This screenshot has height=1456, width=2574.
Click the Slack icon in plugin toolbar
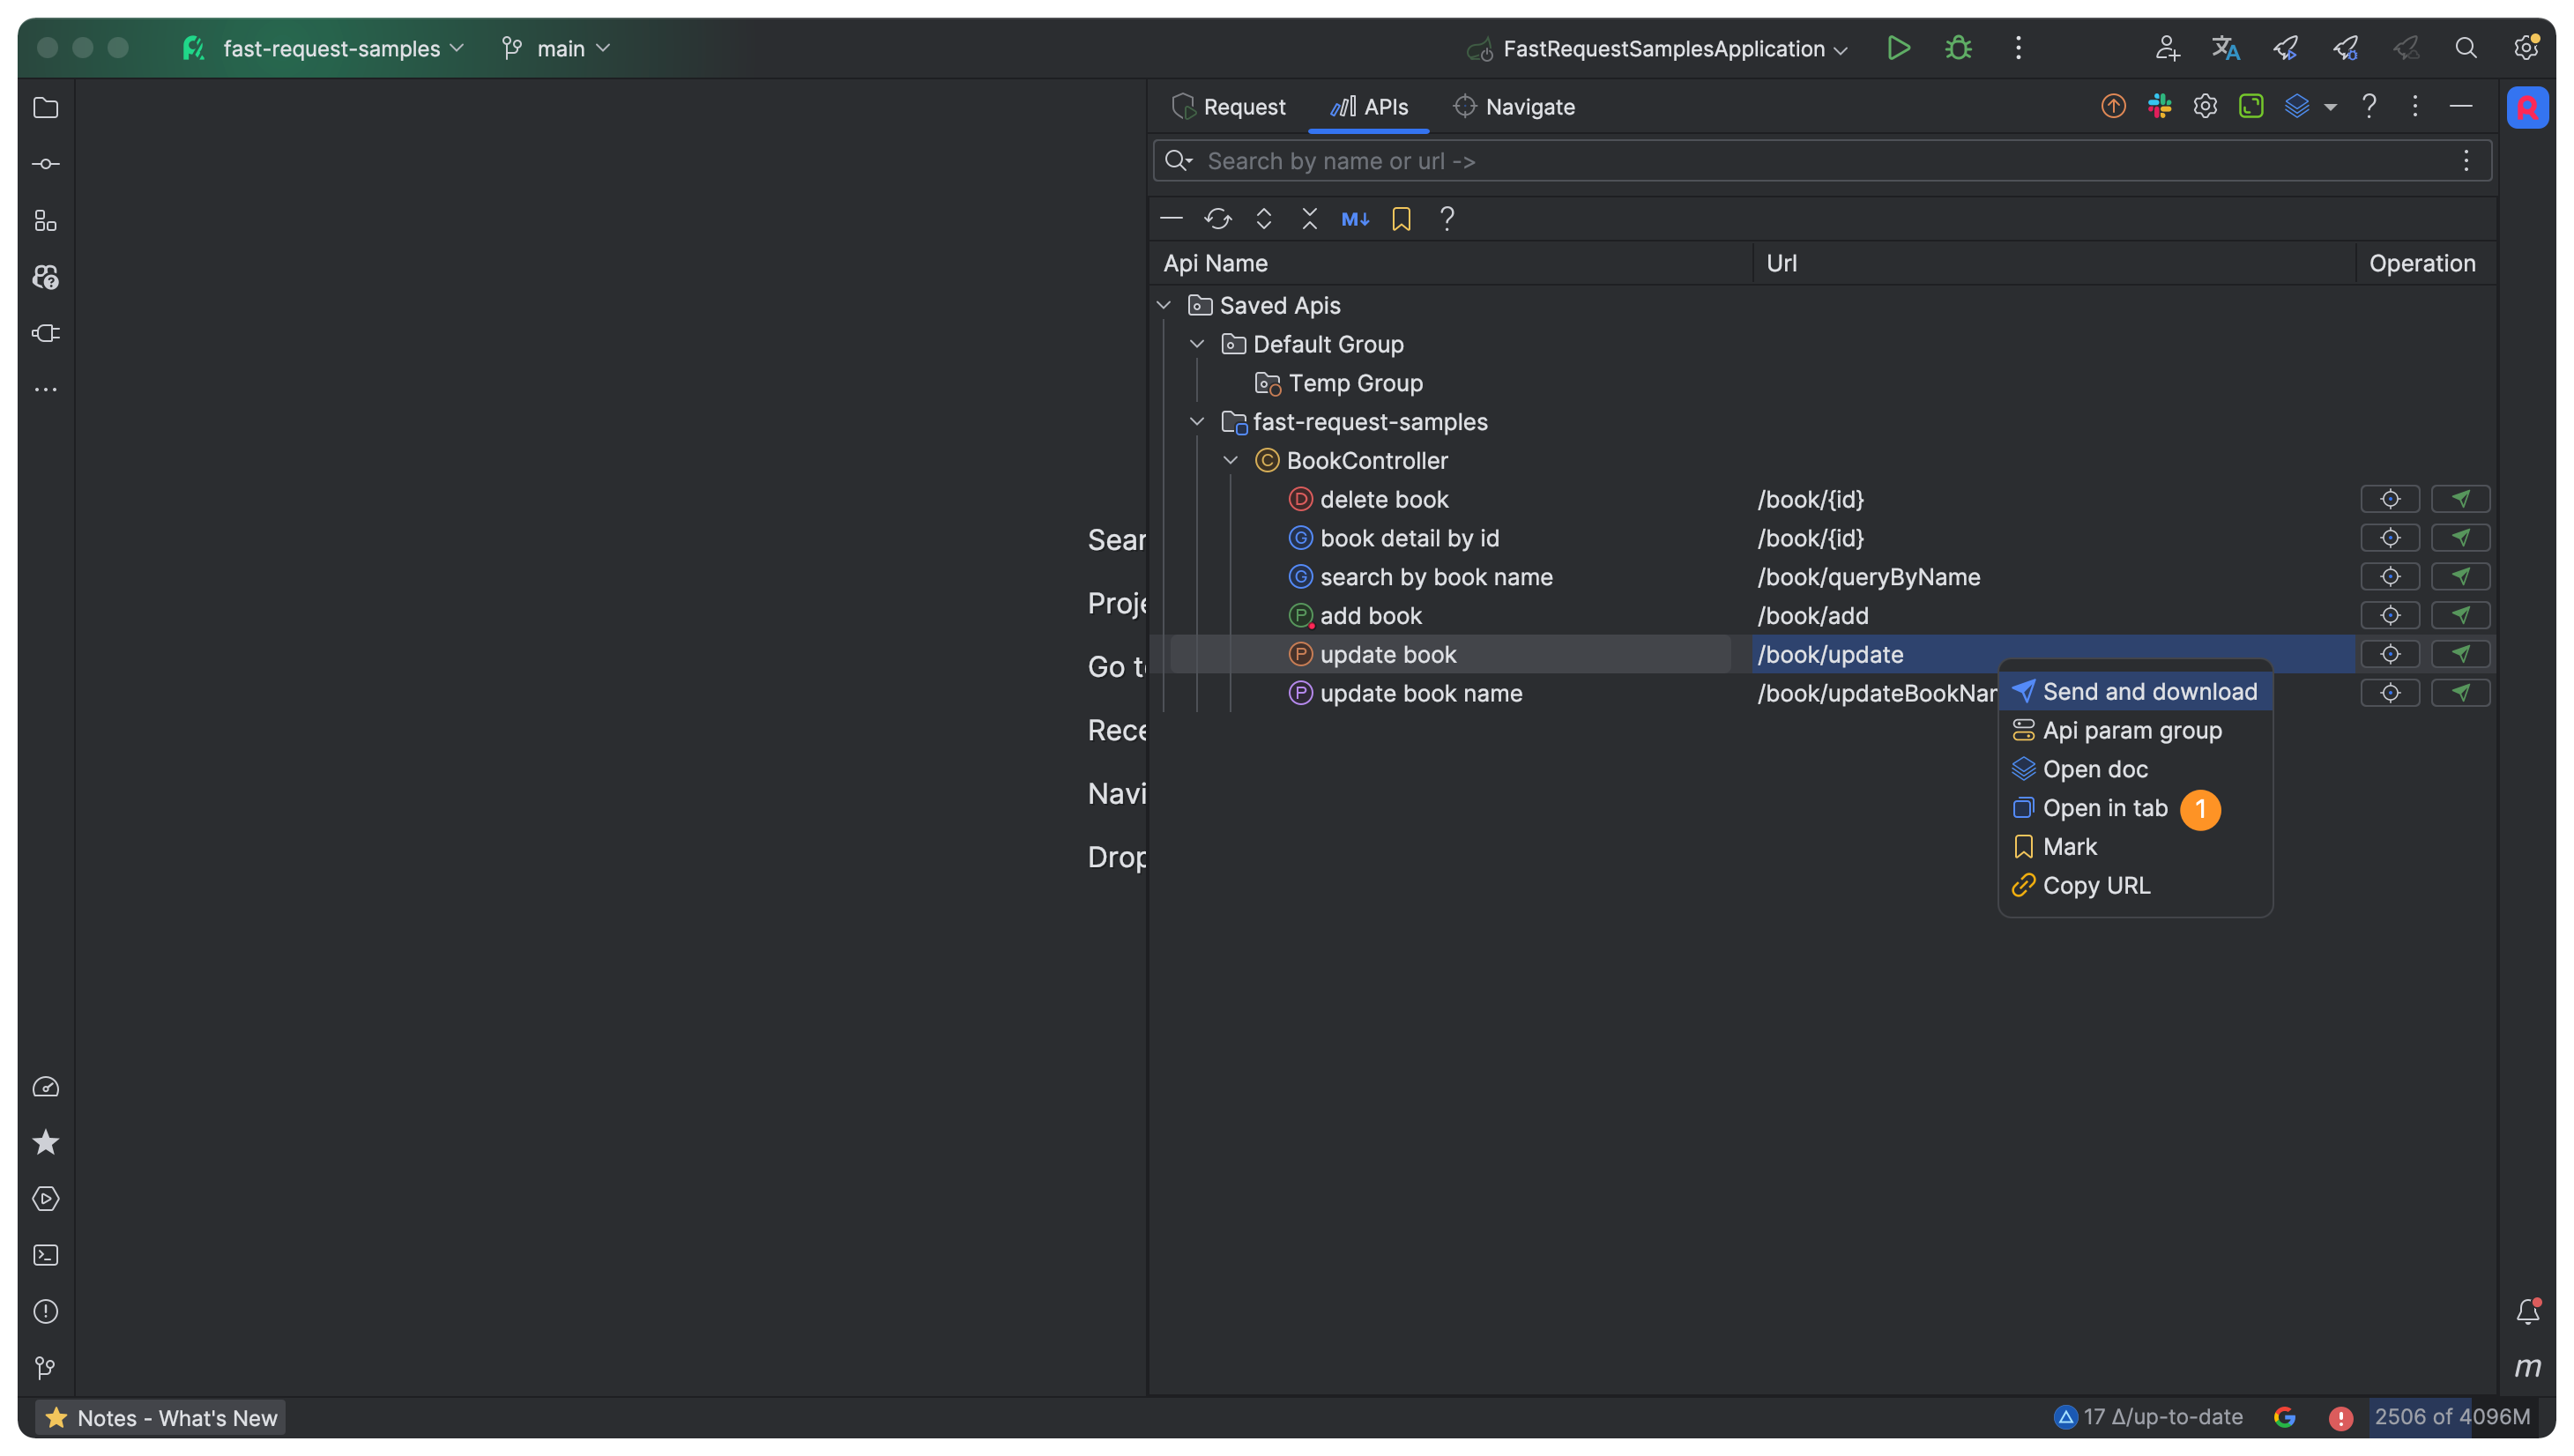pos(2159,106)
